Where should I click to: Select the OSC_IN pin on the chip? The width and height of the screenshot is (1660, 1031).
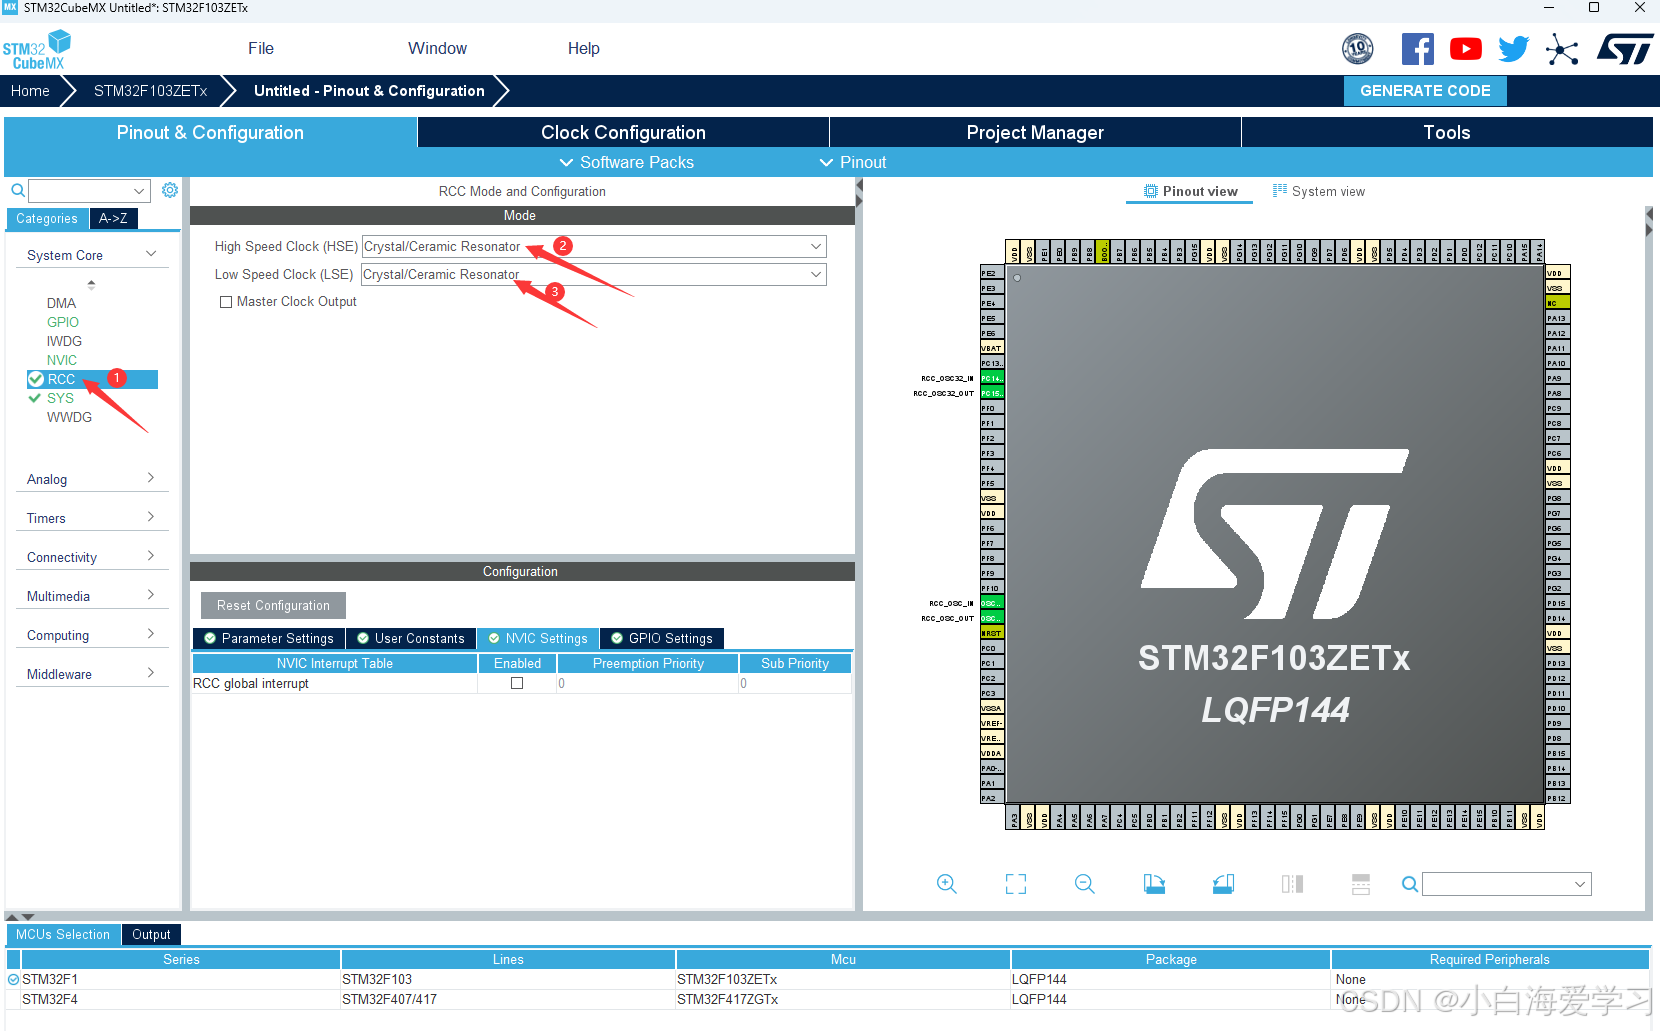991,603
